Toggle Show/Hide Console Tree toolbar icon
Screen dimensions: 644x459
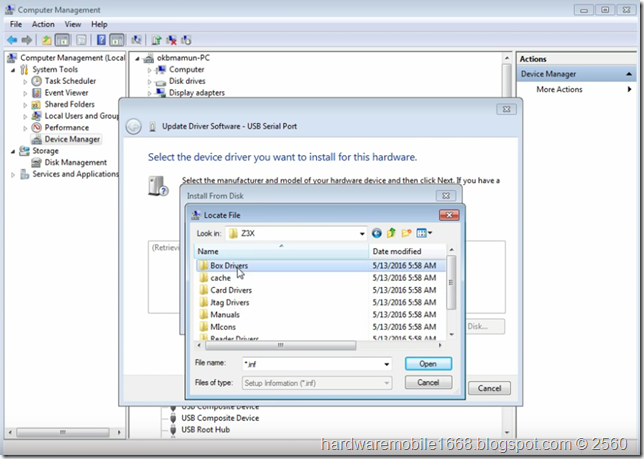pyautogui.click(x=62, y=40)
